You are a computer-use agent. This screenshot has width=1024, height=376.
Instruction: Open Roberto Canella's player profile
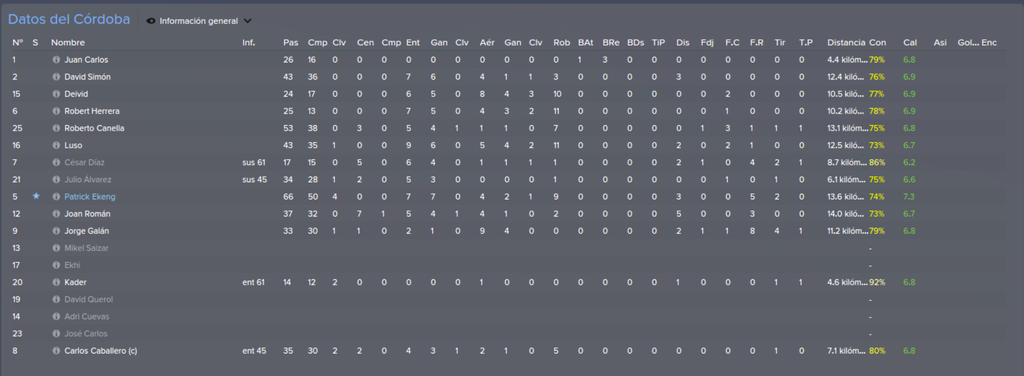coord(94,128)
